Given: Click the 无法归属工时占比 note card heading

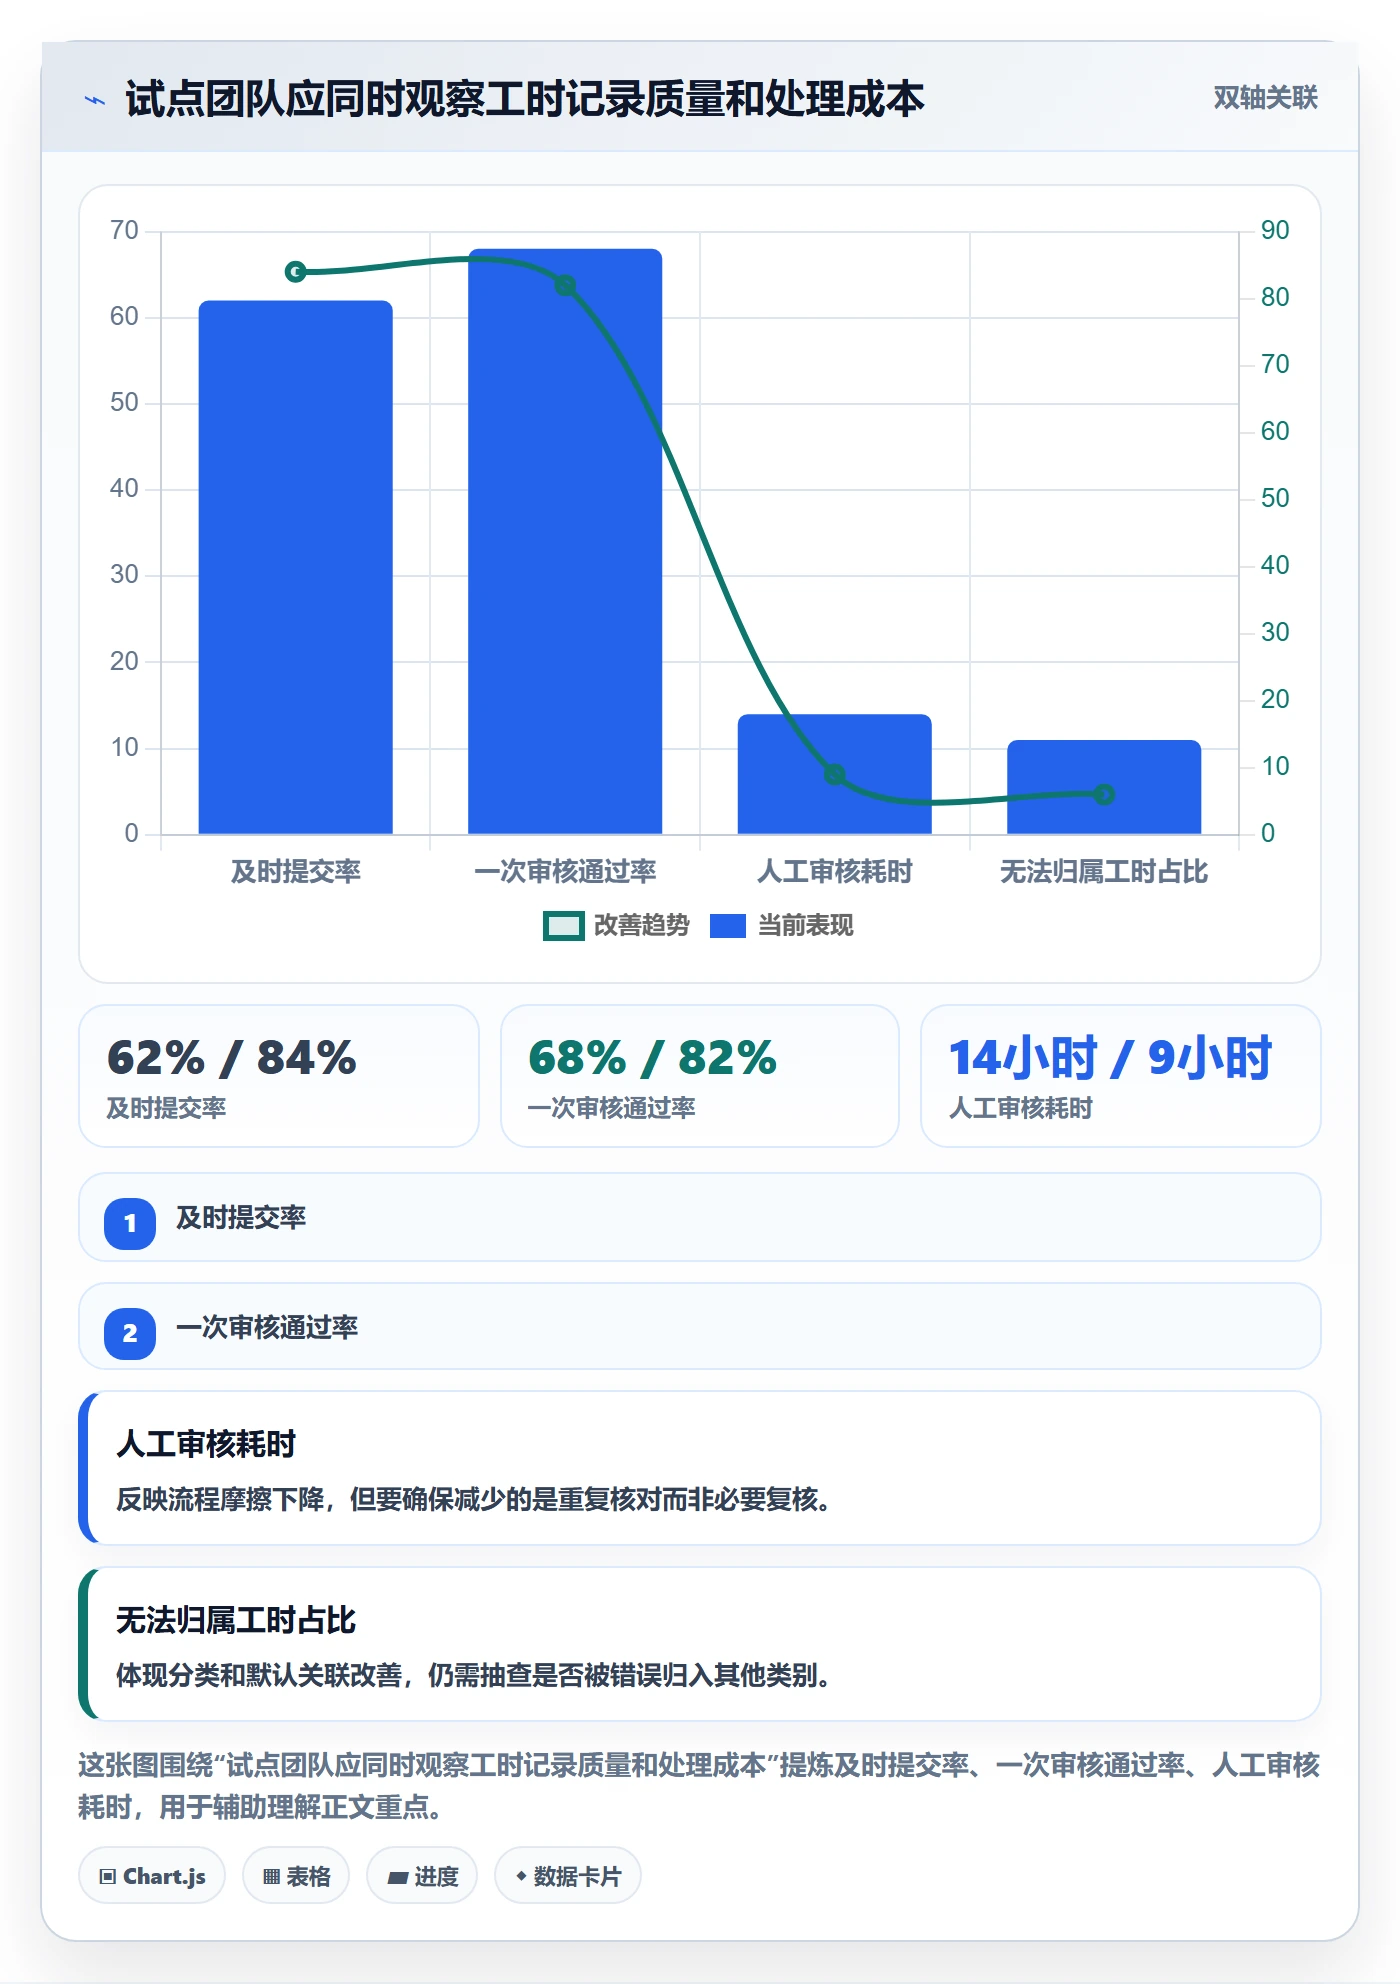Looking at the screenshot, I should click(236, 1620).
